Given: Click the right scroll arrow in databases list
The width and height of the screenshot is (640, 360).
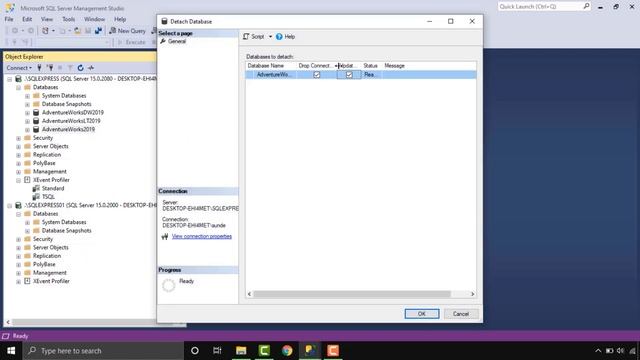Looking at the screenshot, I should point(472,294).
